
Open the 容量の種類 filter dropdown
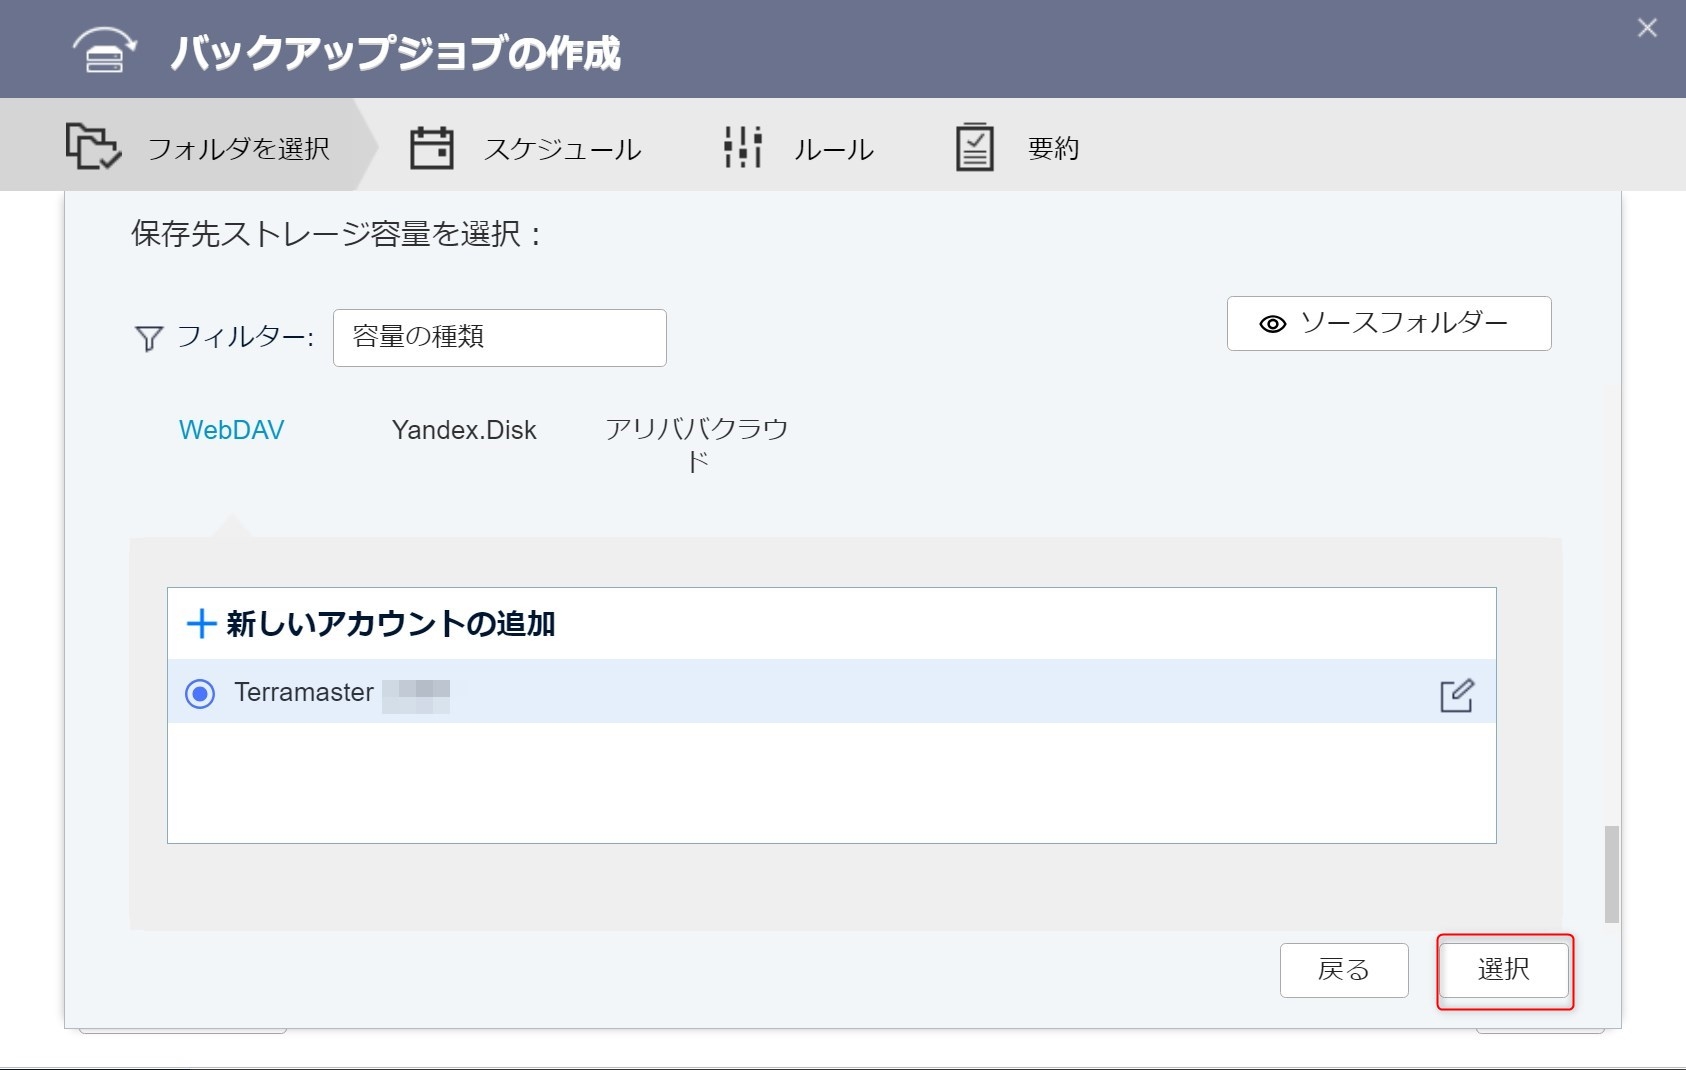coord(499,338)
